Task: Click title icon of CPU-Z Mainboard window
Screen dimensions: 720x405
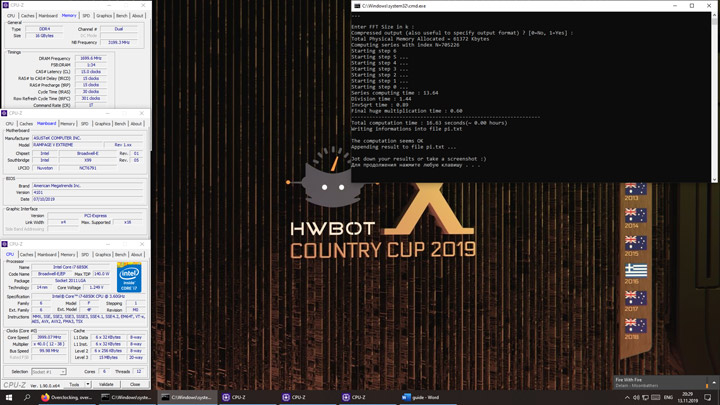Action: tap(5, 113)
